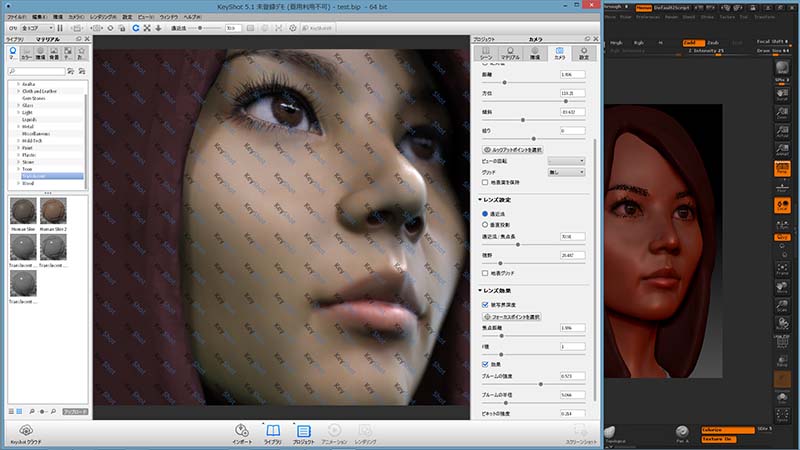Viewport: 800px width, 450px height.
Task: Expand the Wood material category arrow
Action: pos(18,183)
